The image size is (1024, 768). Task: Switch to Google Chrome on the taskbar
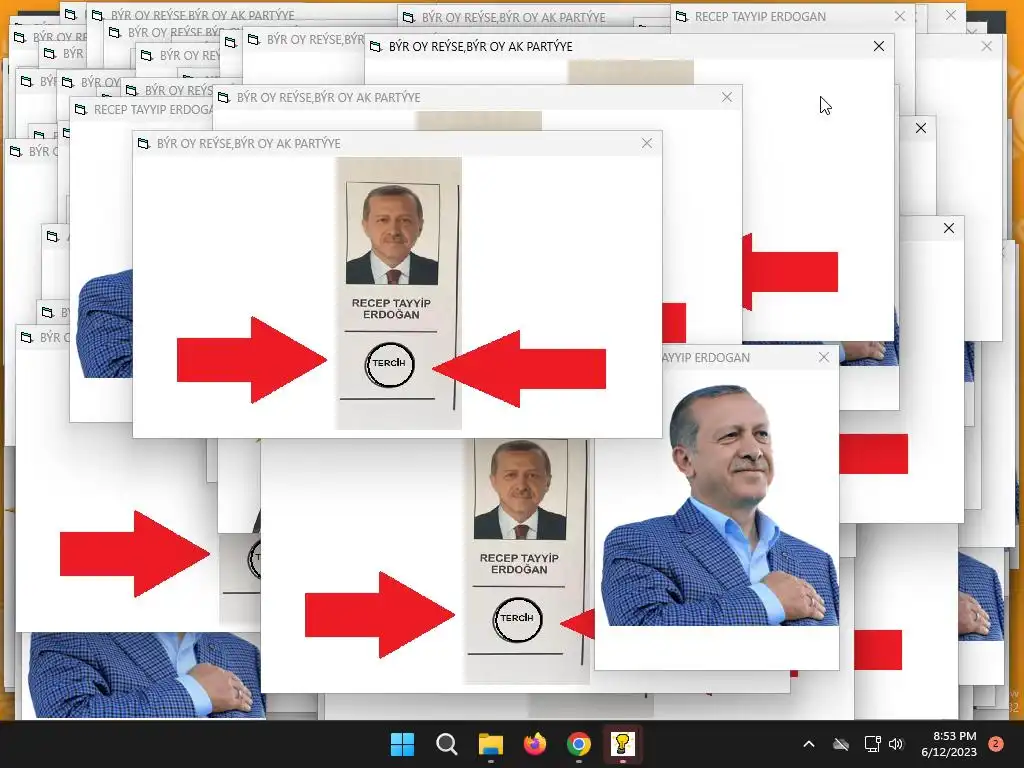579,744
